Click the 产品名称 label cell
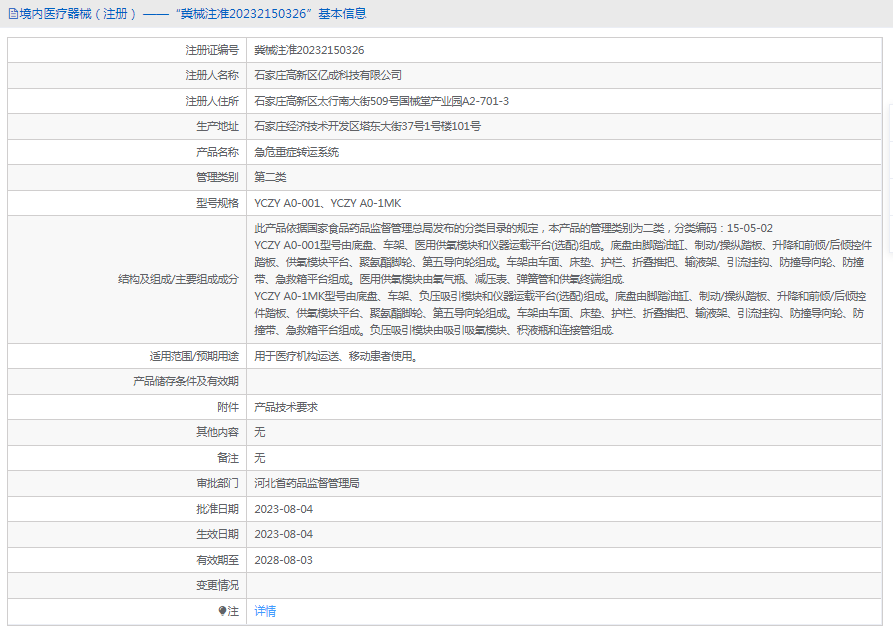Viewport: 893px width, 633px height. [127, 152]
